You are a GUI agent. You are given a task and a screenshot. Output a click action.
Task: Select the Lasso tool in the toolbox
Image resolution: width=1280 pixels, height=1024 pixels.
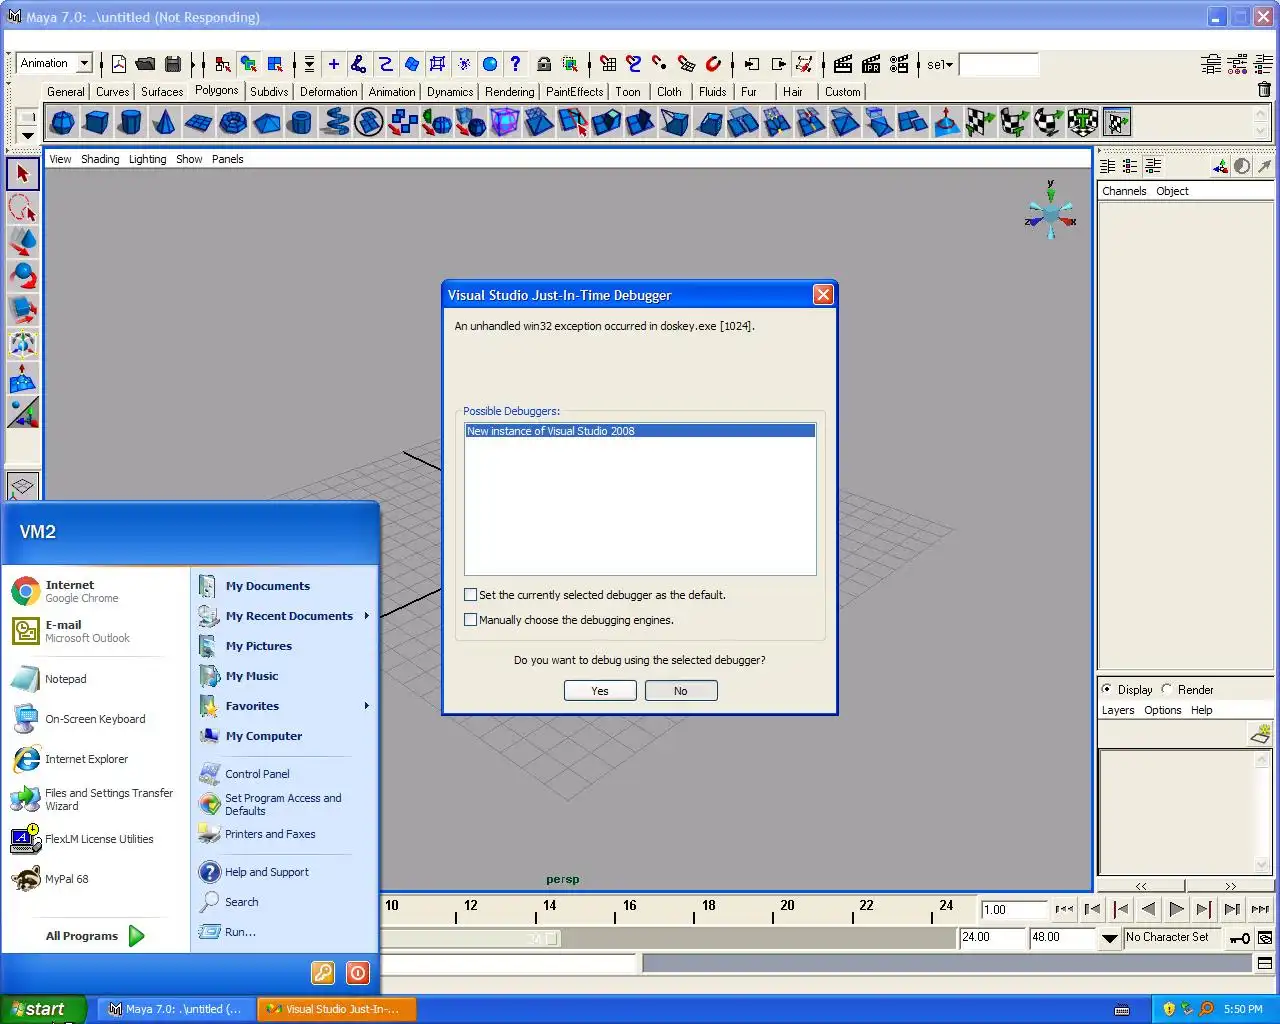pos(23,207)
